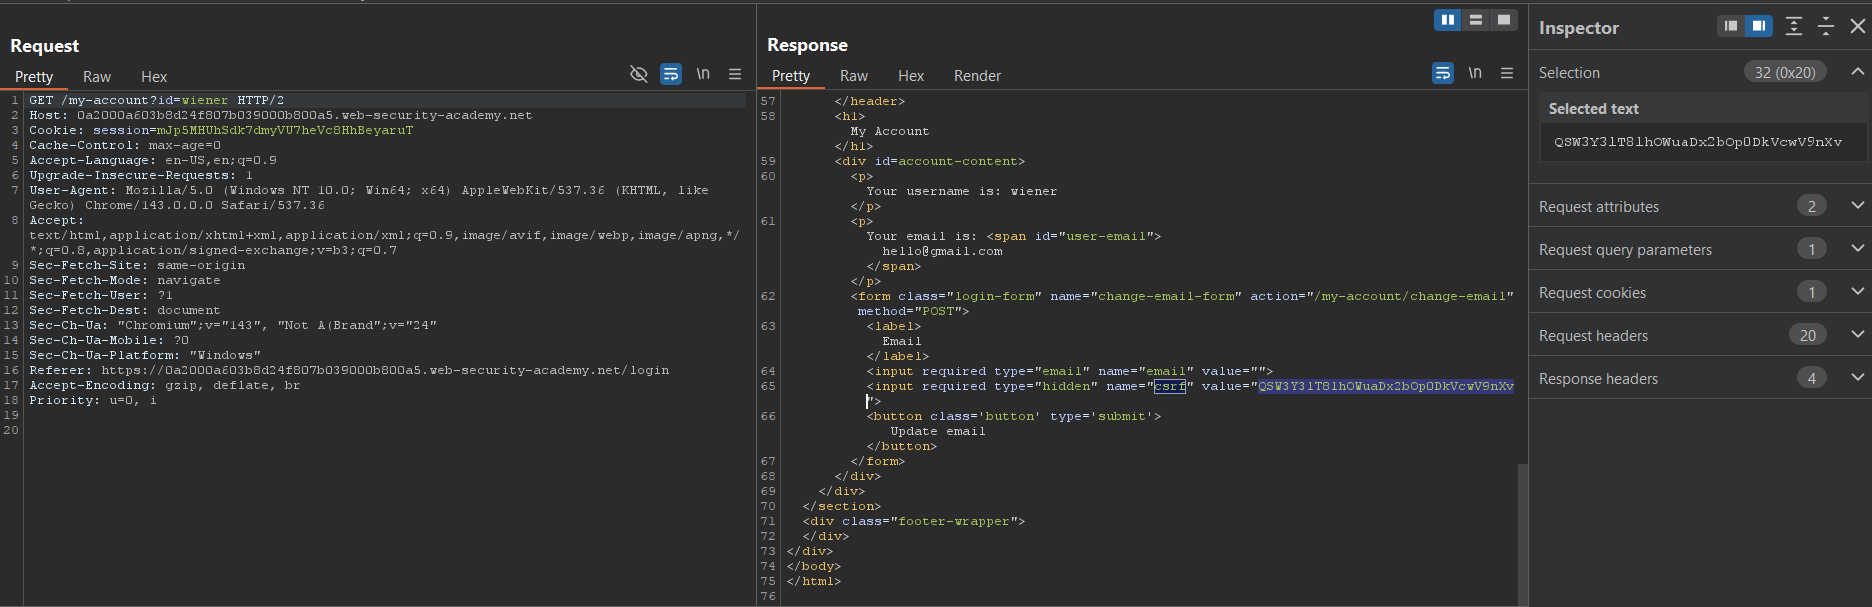
Task: Click the 'My Account' heading text in response
Action: [890, 131]
